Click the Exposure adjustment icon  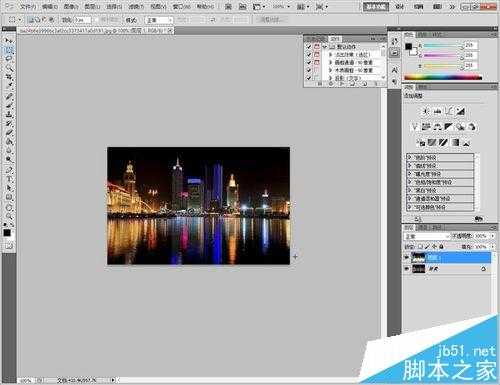[461, 111]
